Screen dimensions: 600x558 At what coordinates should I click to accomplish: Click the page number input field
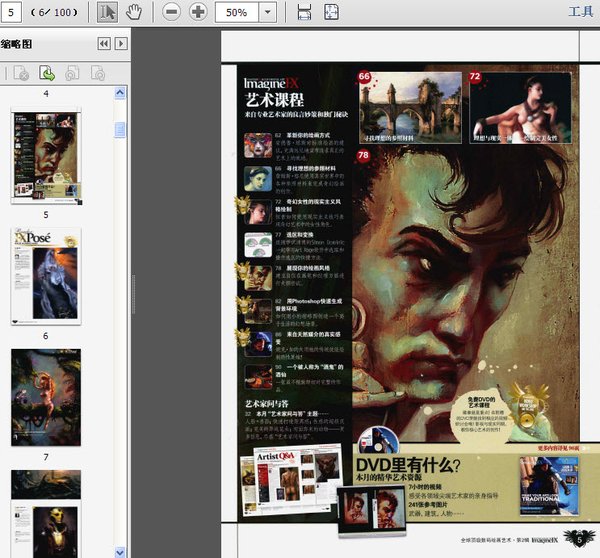click(x=11, y=13)
